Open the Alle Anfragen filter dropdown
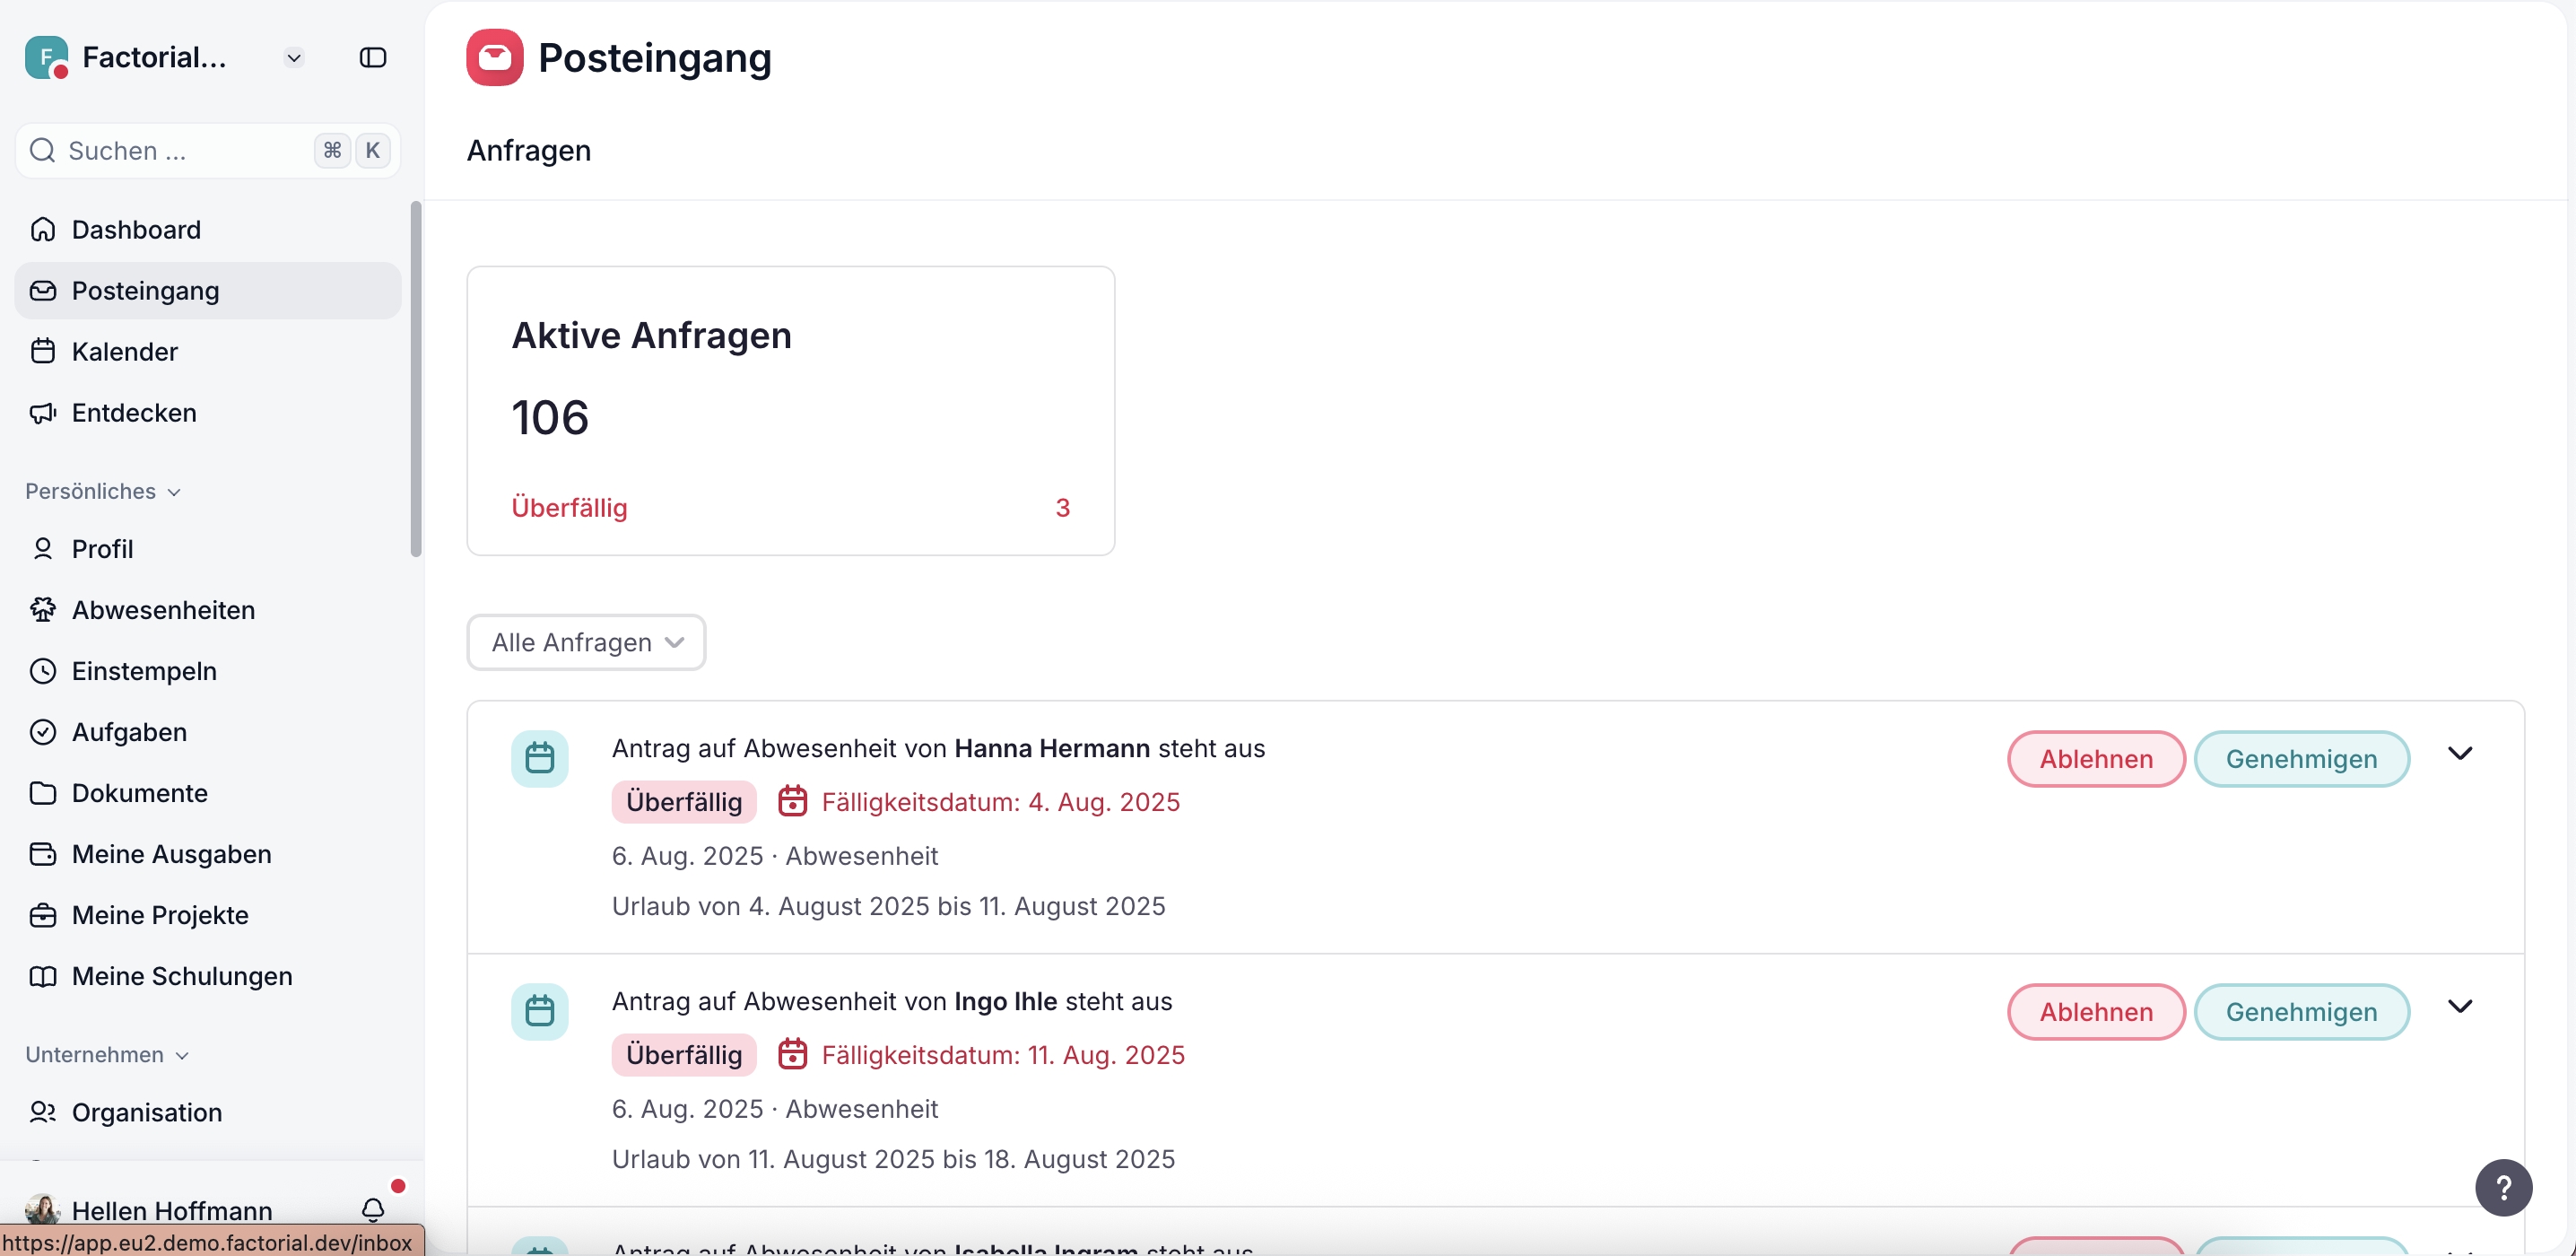 tap(586, 642)
